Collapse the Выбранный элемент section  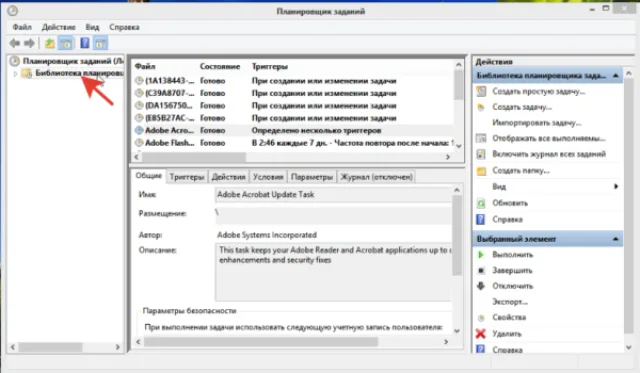pyautogui.click(x=616, y=239)
